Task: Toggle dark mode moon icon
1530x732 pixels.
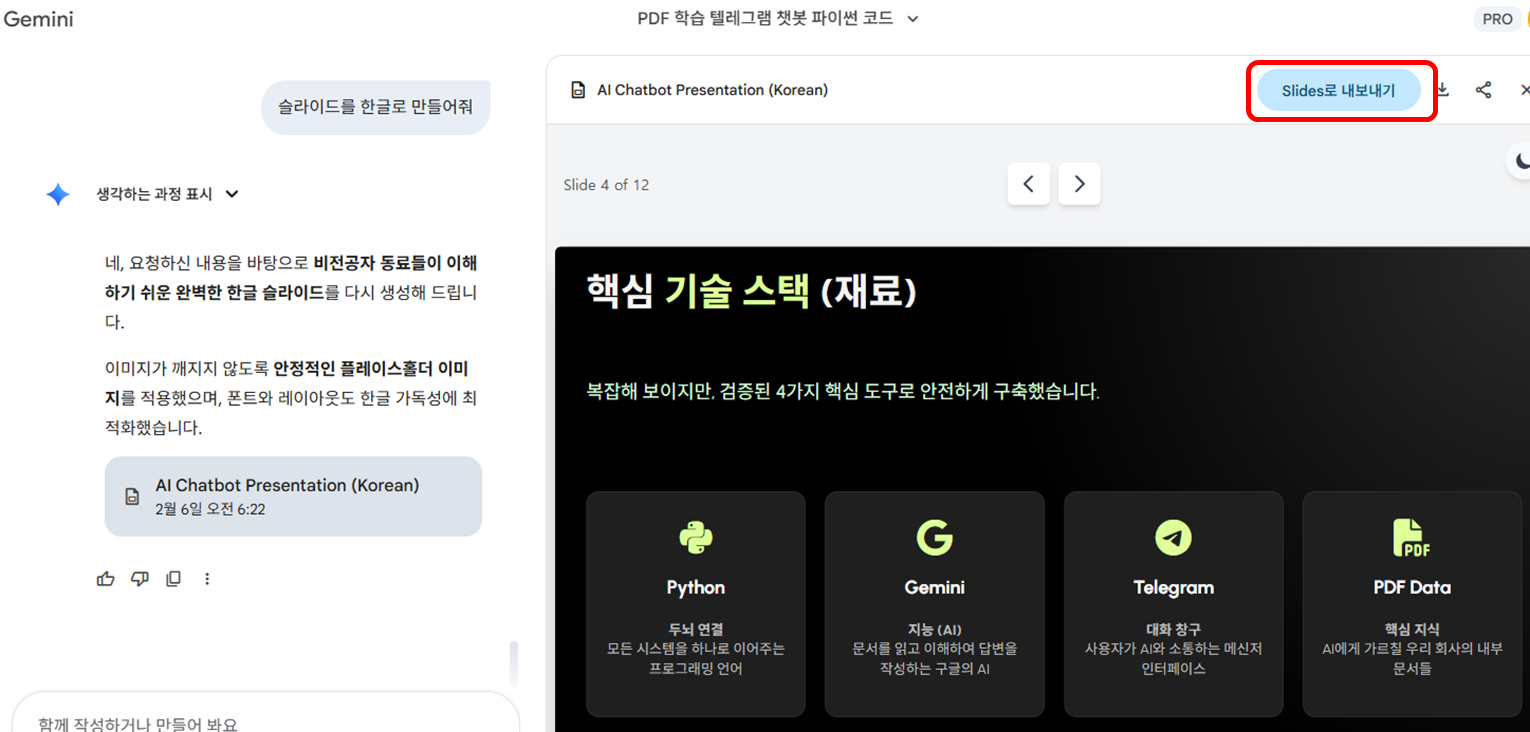Action: pos(1521,160)
